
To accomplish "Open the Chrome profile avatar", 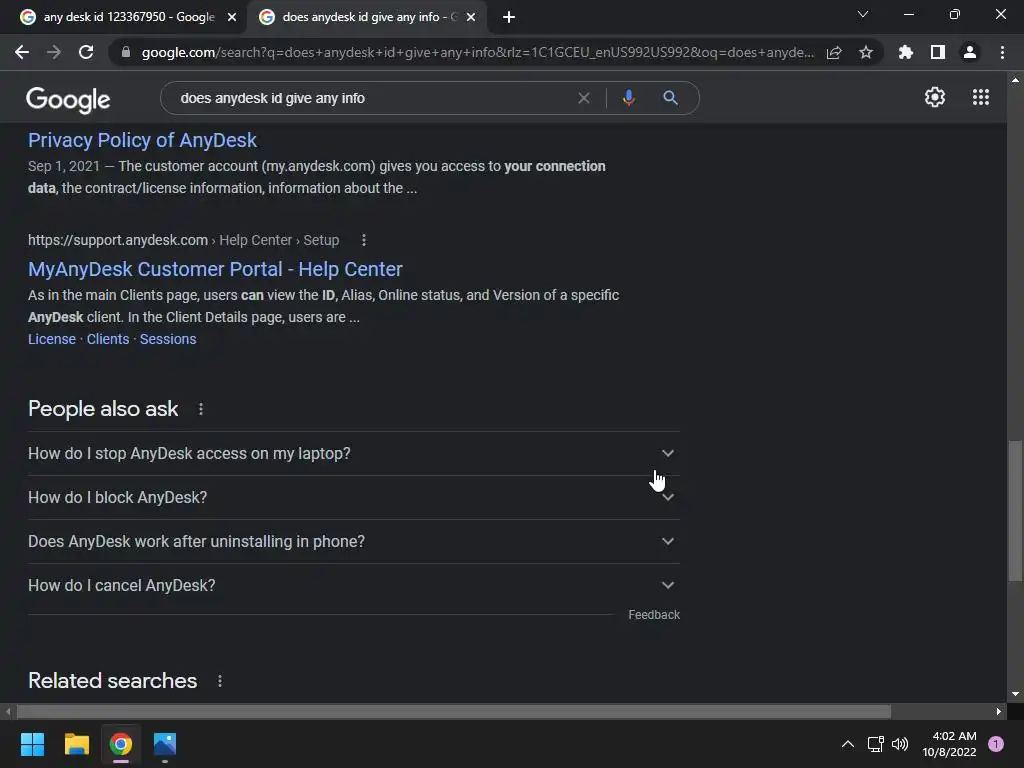I will point(970,52).
